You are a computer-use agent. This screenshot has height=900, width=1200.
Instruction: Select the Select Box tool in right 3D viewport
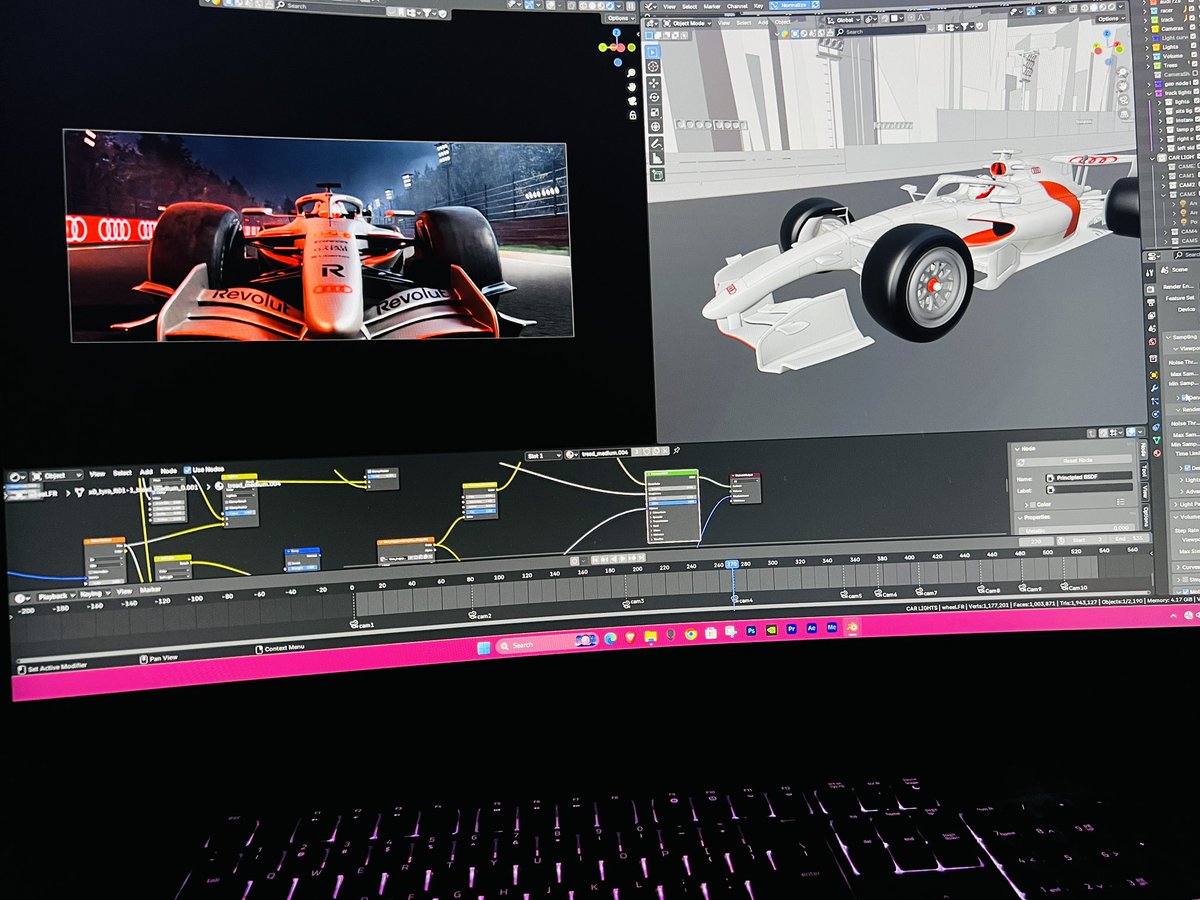pos(653,52)
